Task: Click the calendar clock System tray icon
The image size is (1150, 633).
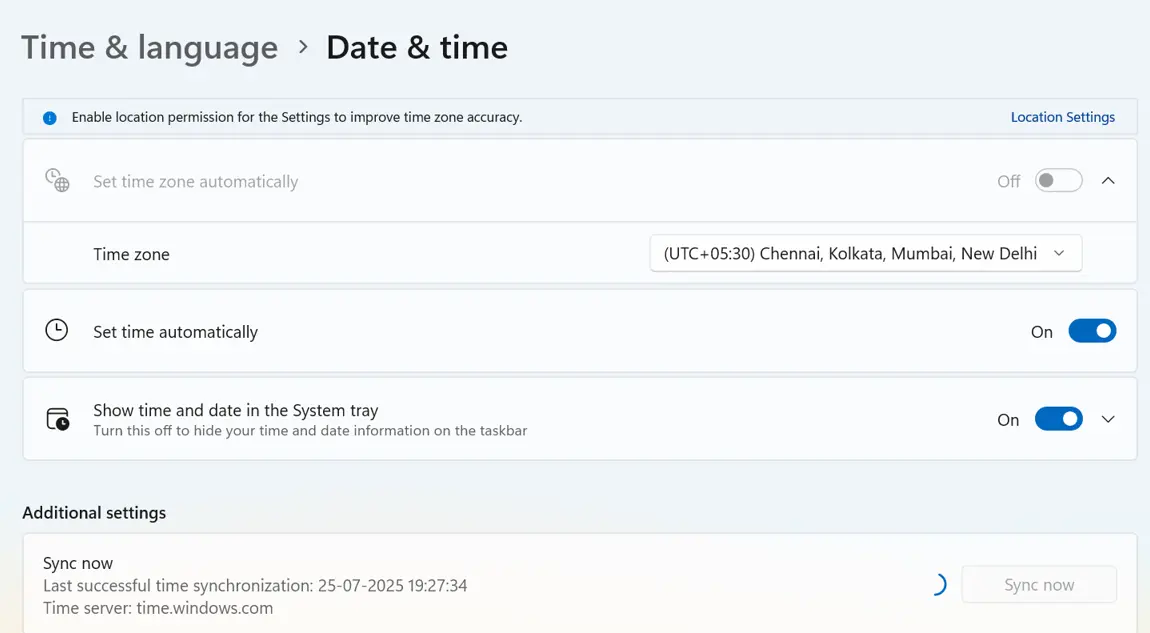Action: pos(58,419)
